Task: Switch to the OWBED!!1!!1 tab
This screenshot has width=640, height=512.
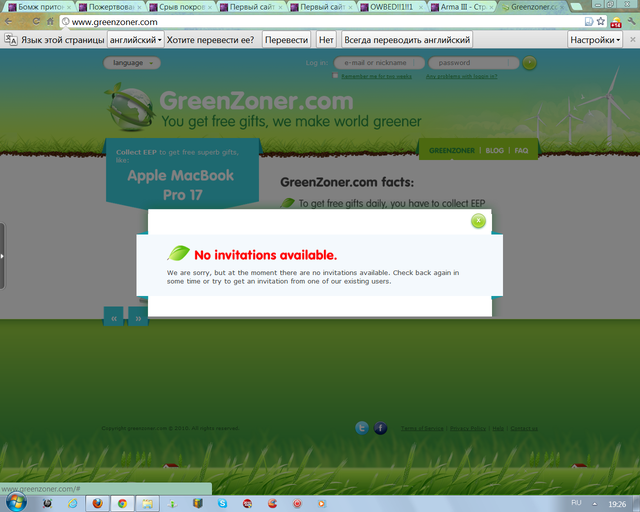Action: tap(389, 7)
